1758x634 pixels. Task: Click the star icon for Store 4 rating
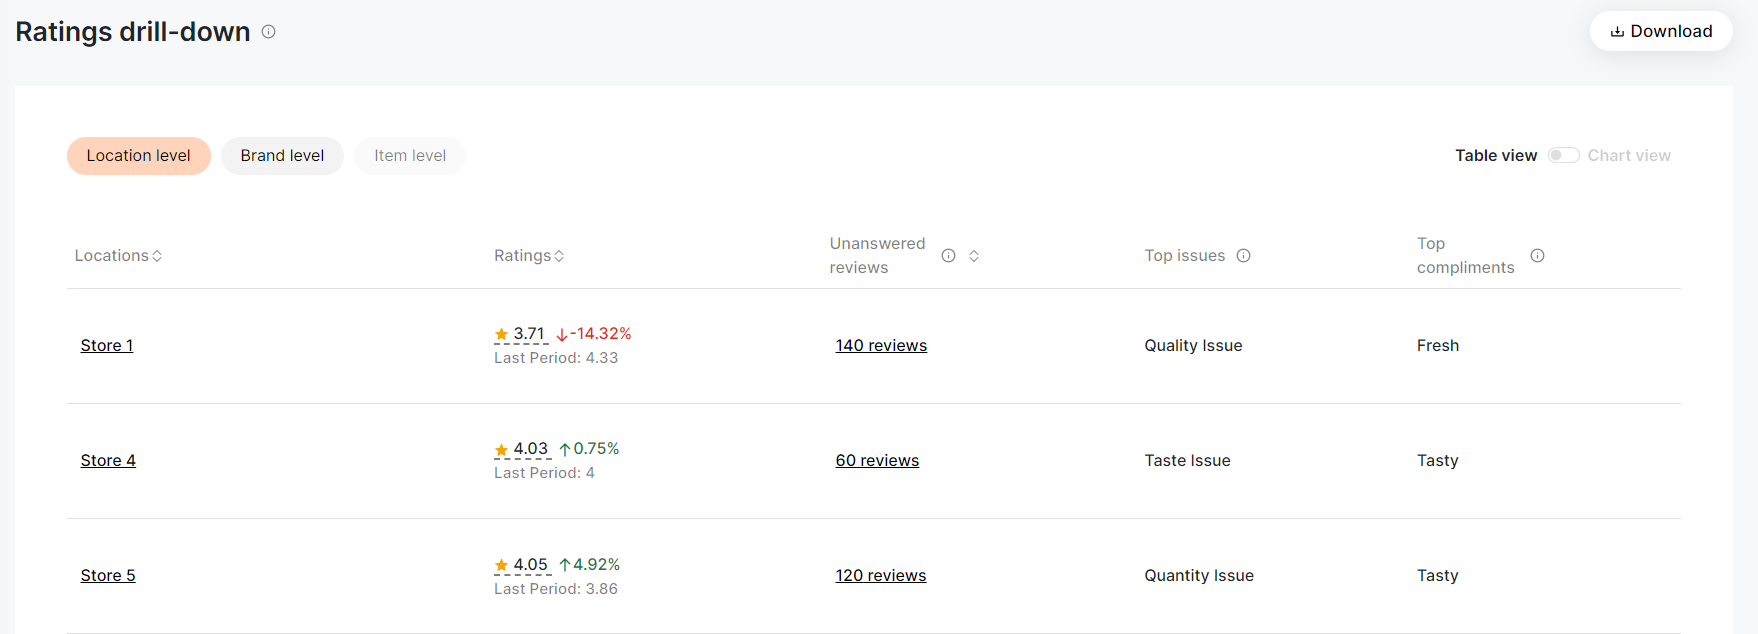pyautogui.click(x=502, y=450)
